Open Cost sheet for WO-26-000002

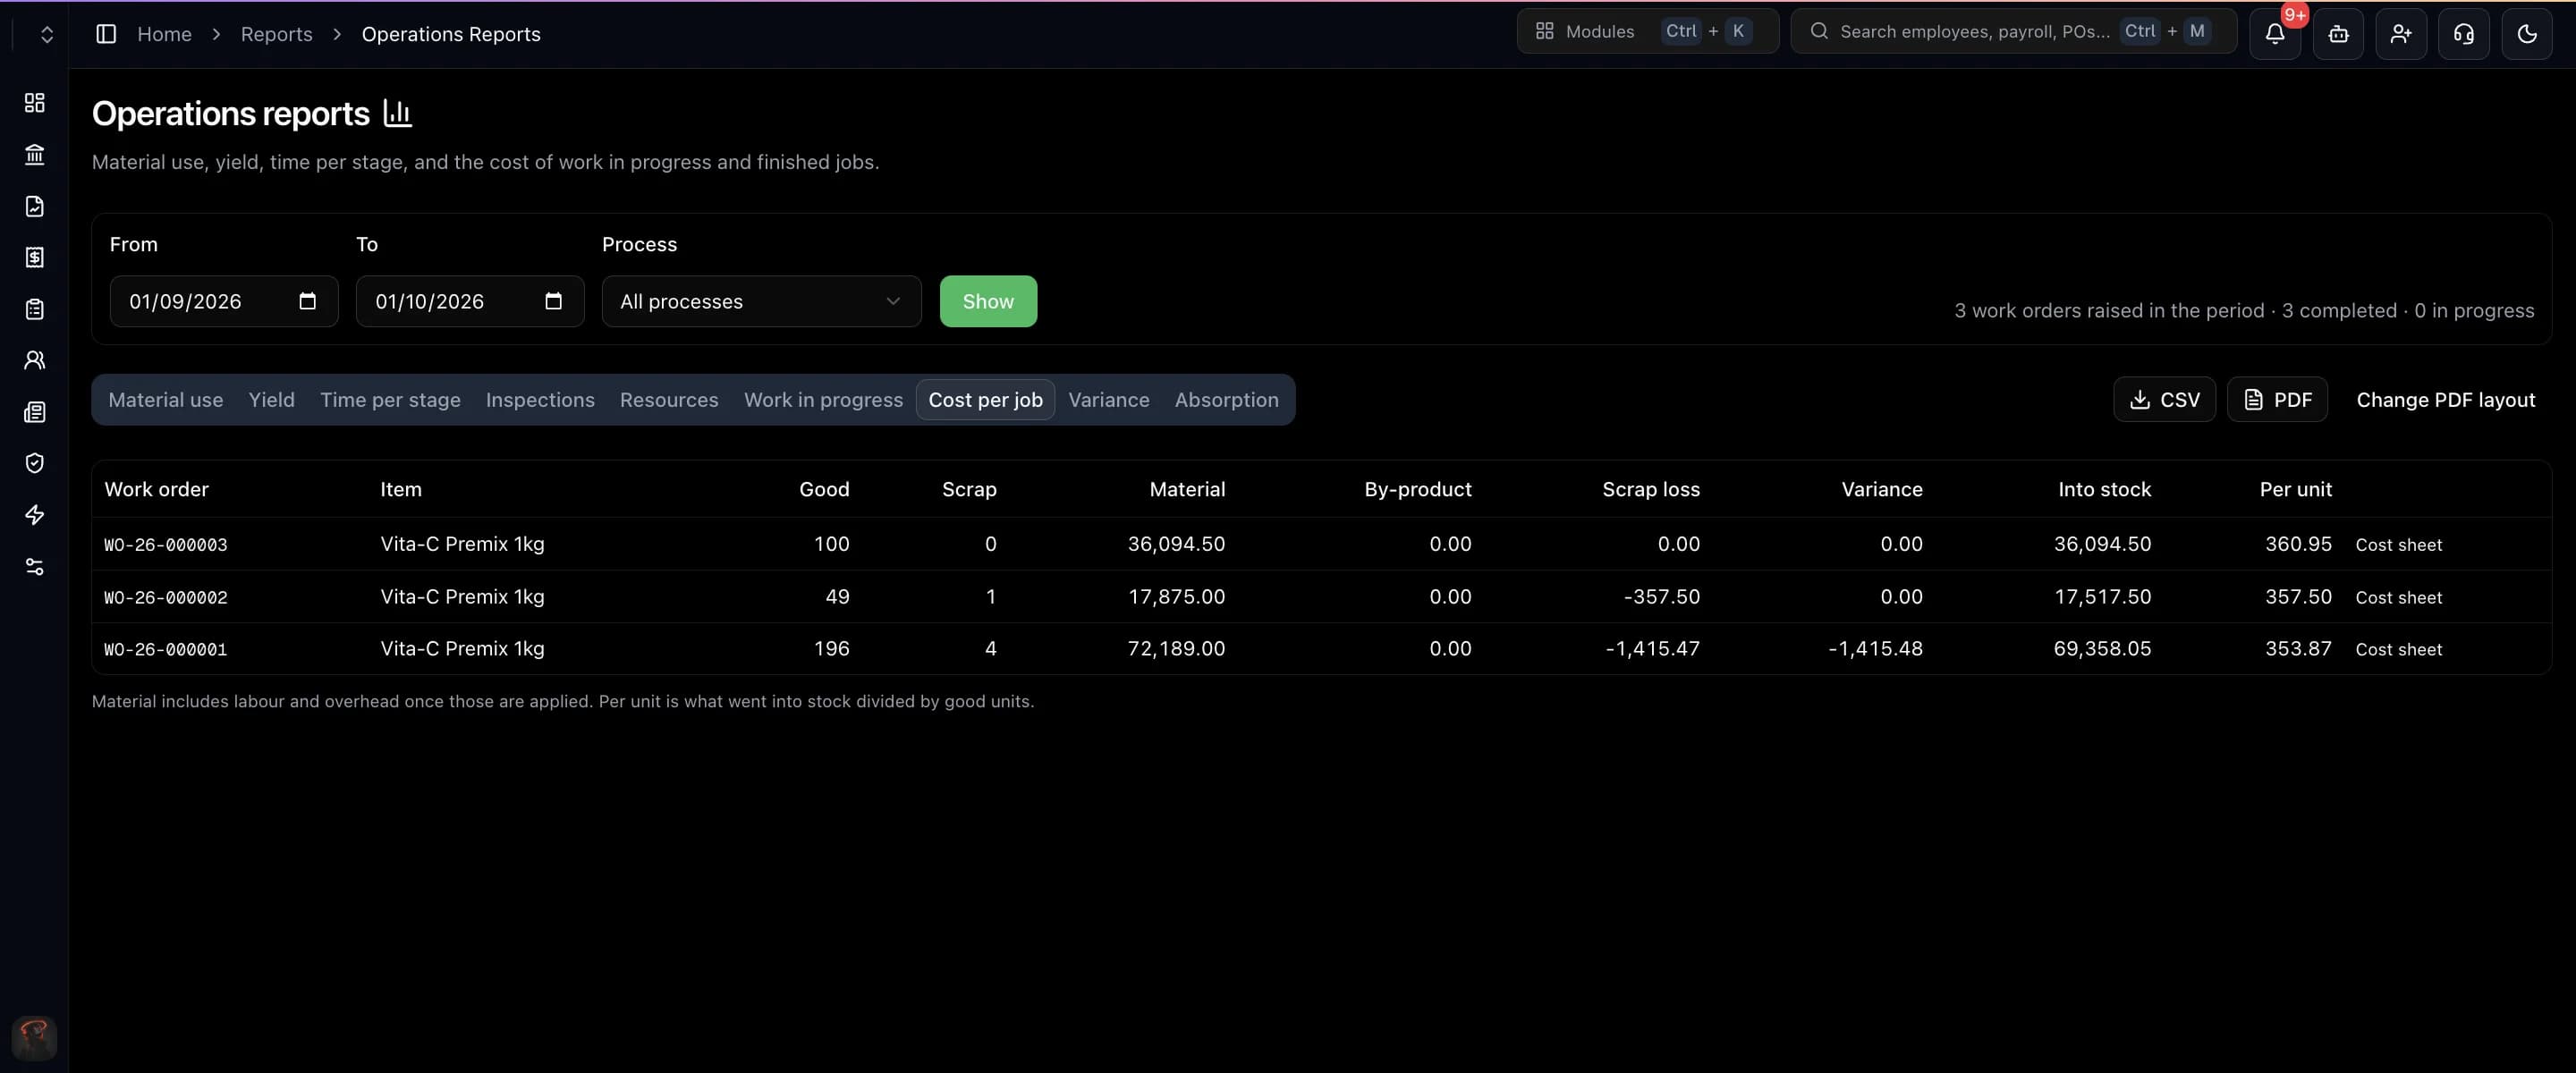pyautogui.click(x=2398, y=597)
